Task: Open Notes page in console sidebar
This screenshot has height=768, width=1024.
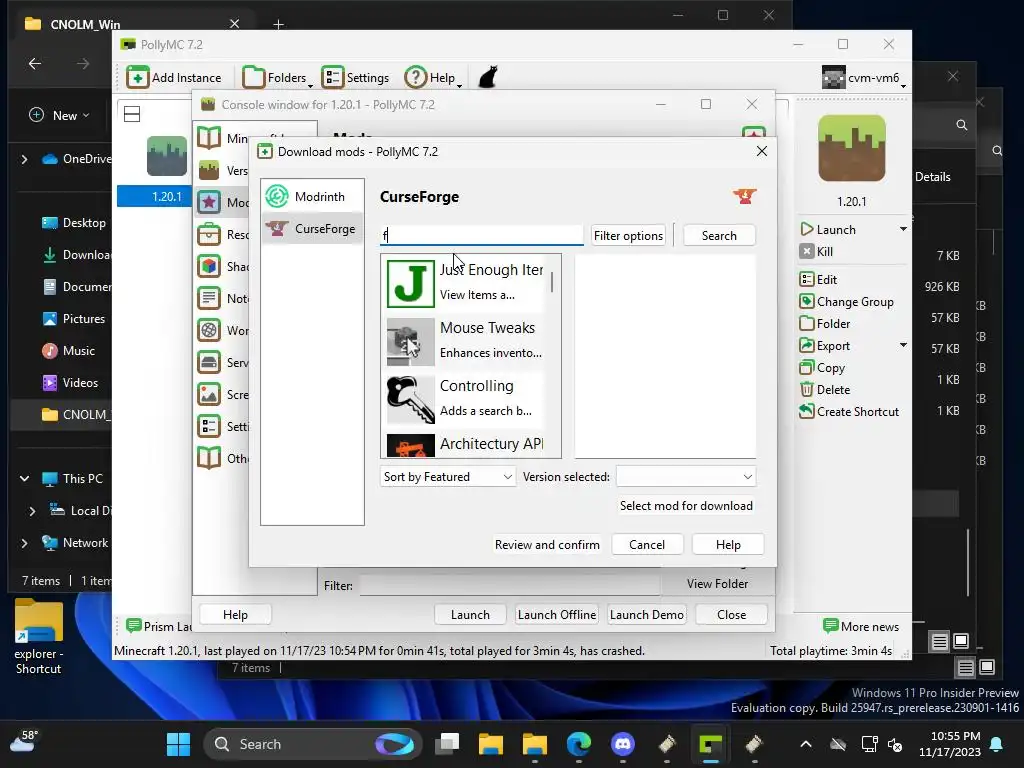Action: pos(223,298)
